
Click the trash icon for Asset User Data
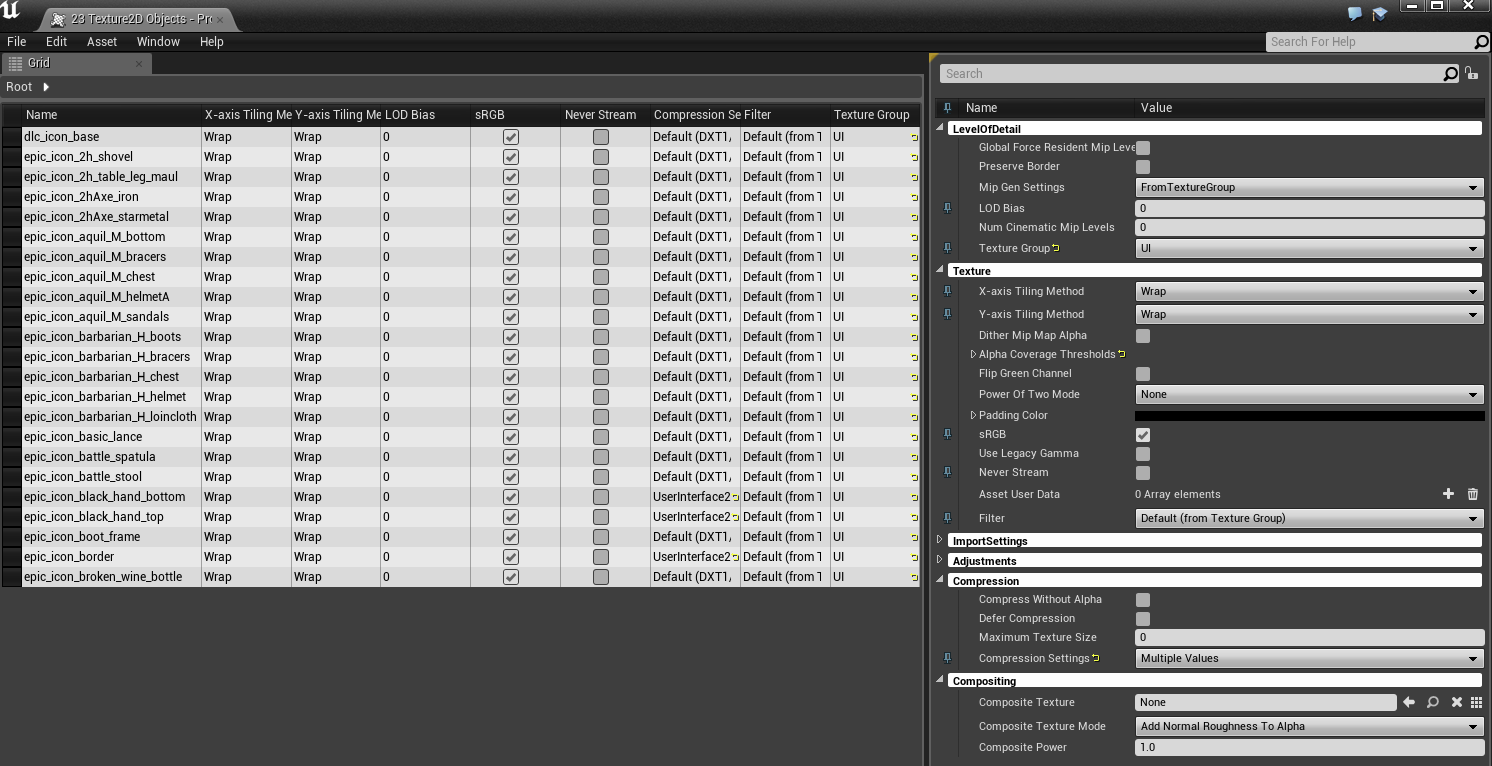(x=1472, y=494)
